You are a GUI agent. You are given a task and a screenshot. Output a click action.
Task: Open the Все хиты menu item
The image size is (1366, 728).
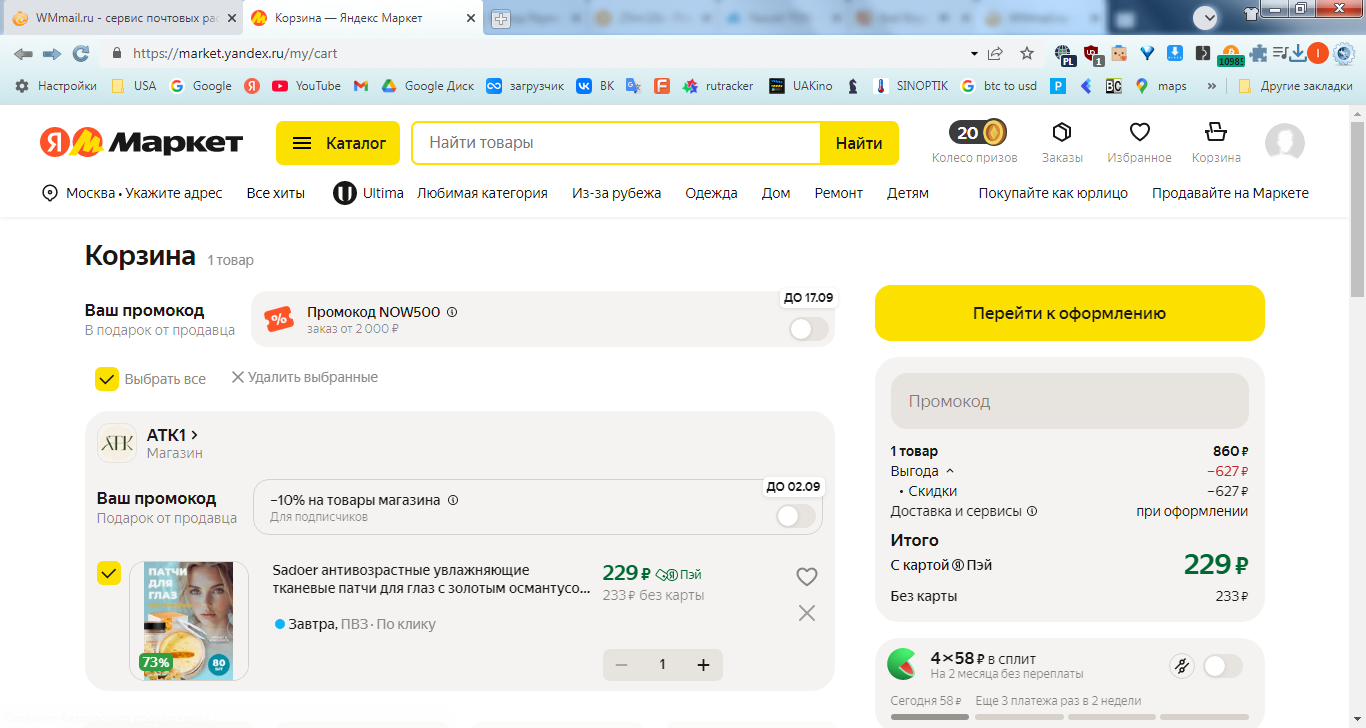coord(276,193)
